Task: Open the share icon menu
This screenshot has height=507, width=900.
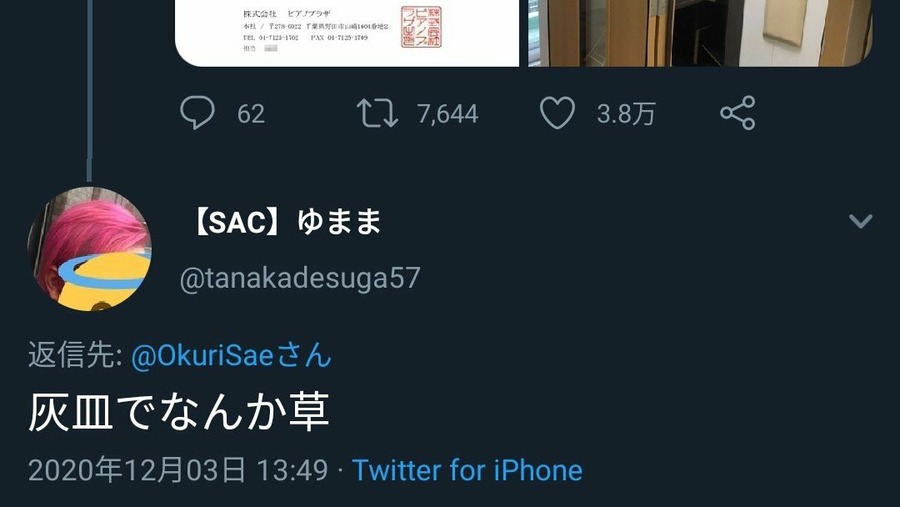Action: pos(738,113)
